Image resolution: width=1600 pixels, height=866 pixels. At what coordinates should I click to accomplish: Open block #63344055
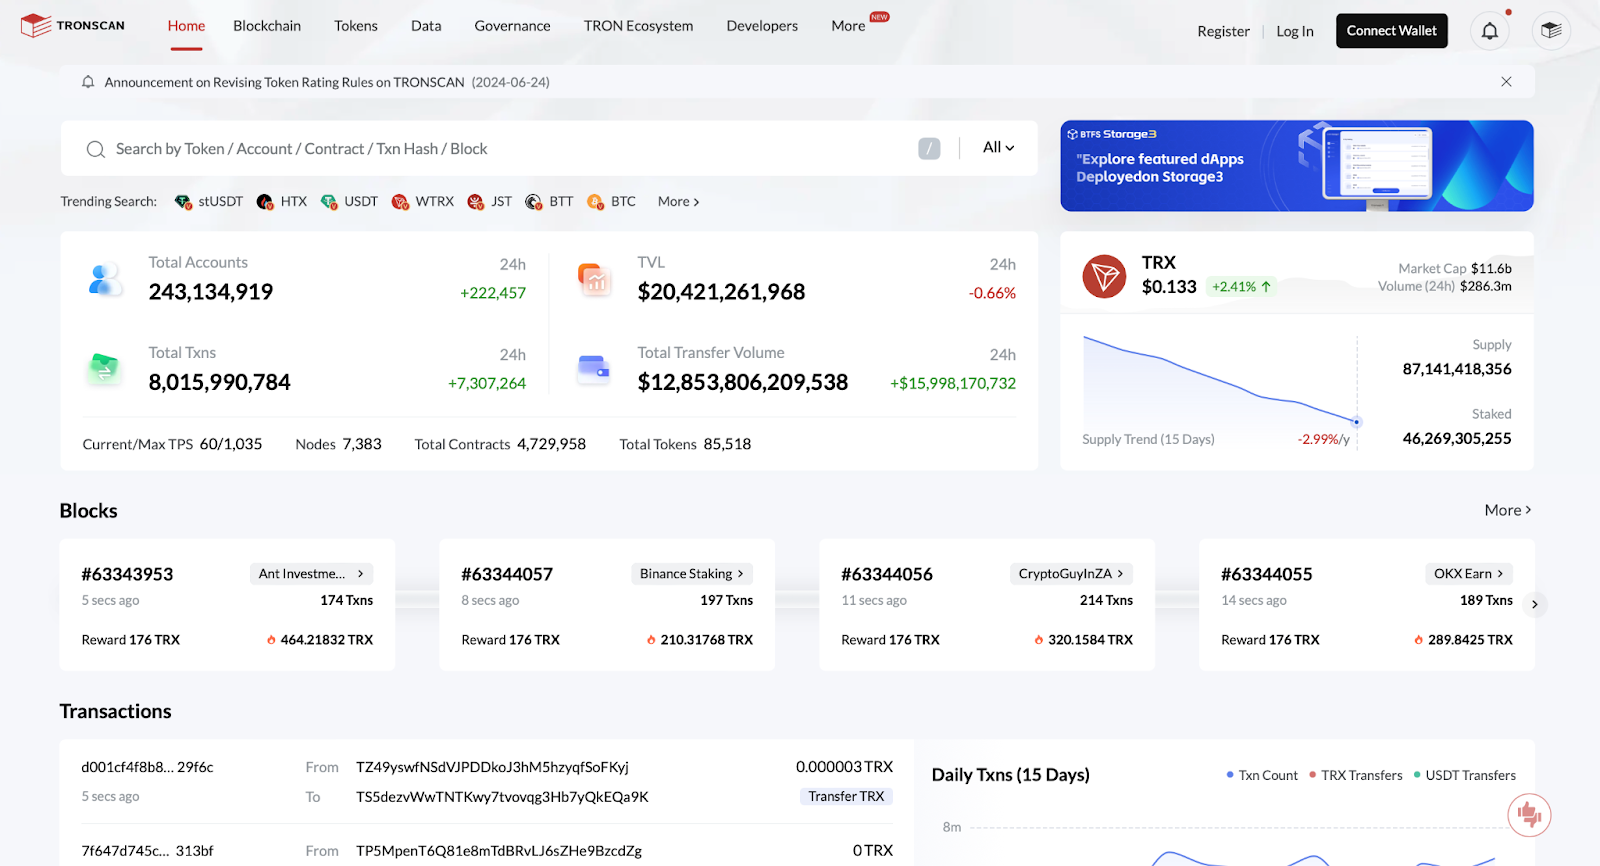(x=1267, y=574)
